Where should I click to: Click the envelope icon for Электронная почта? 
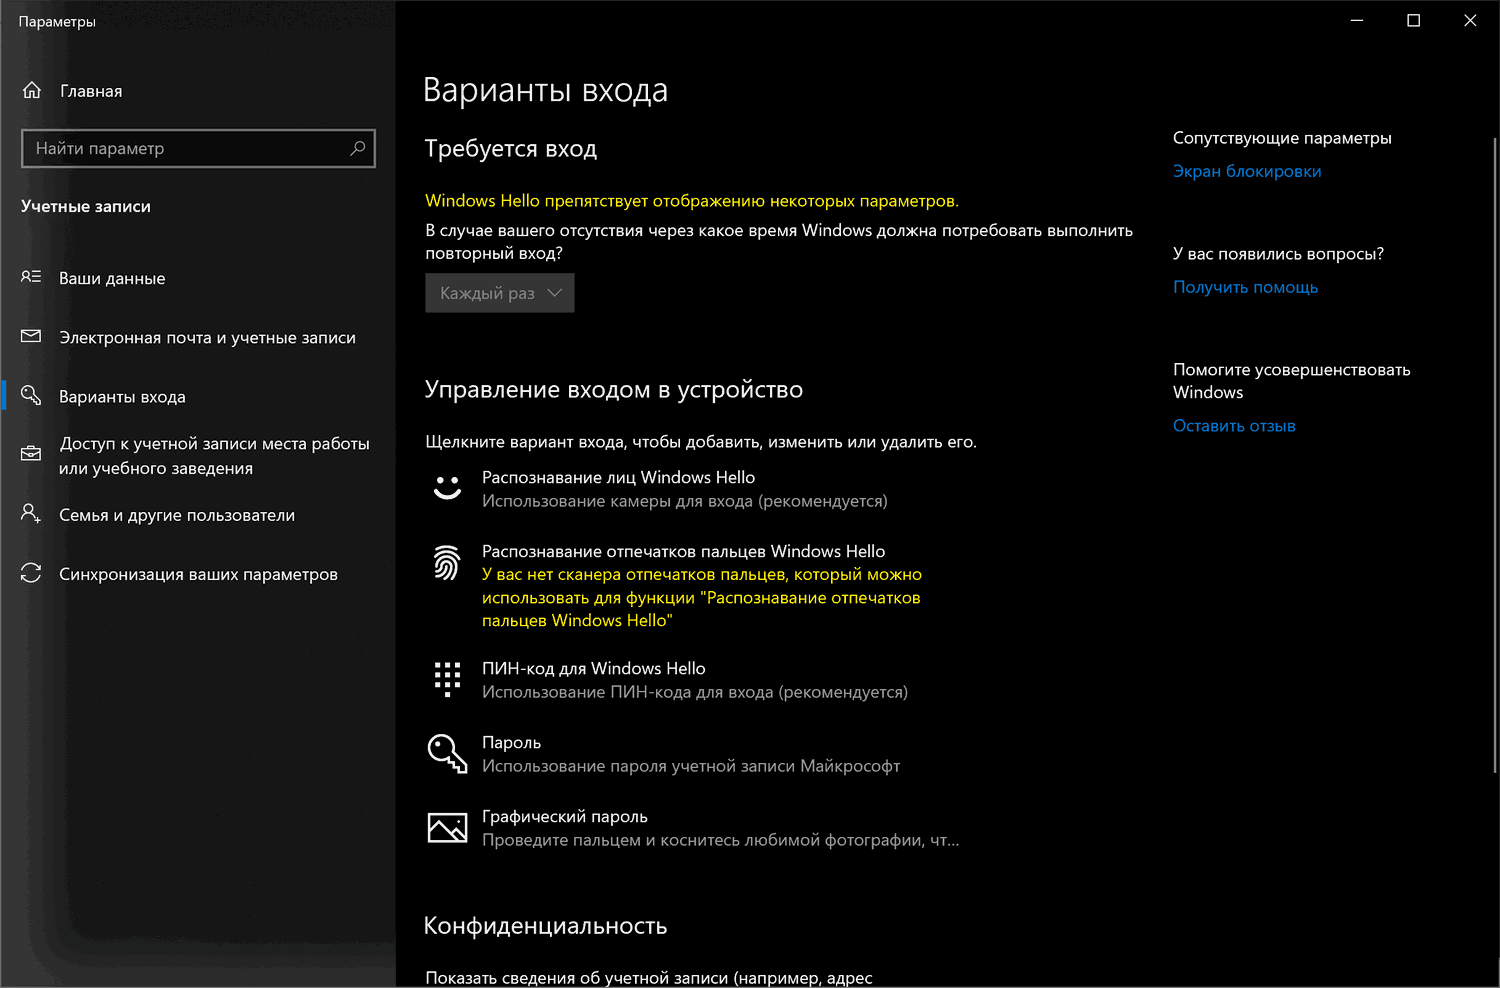[x=31, y=337]
